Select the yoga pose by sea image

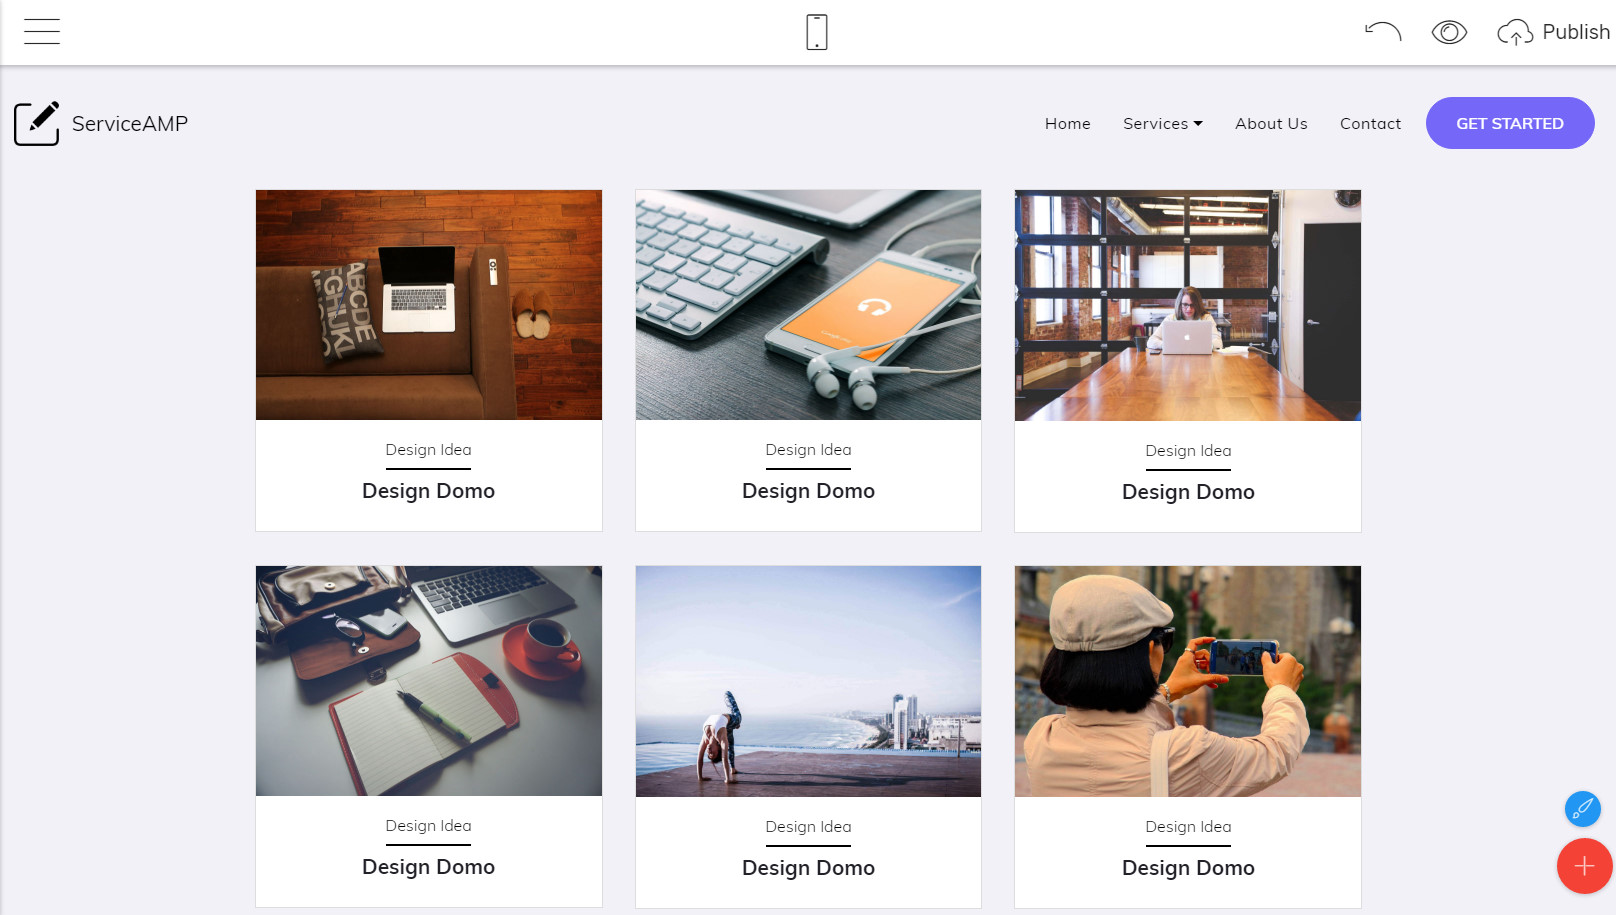808,681
